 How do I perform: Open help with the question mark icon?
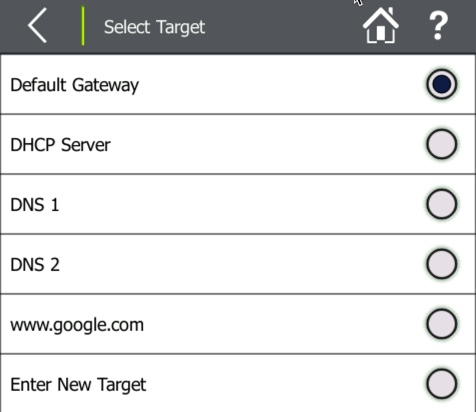(x=438, y=26)
